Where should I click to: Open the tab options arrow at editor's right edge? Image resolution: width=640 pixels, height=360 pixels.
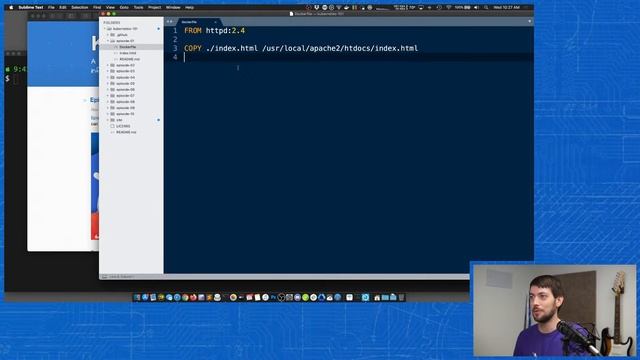[x=530, y=21]
